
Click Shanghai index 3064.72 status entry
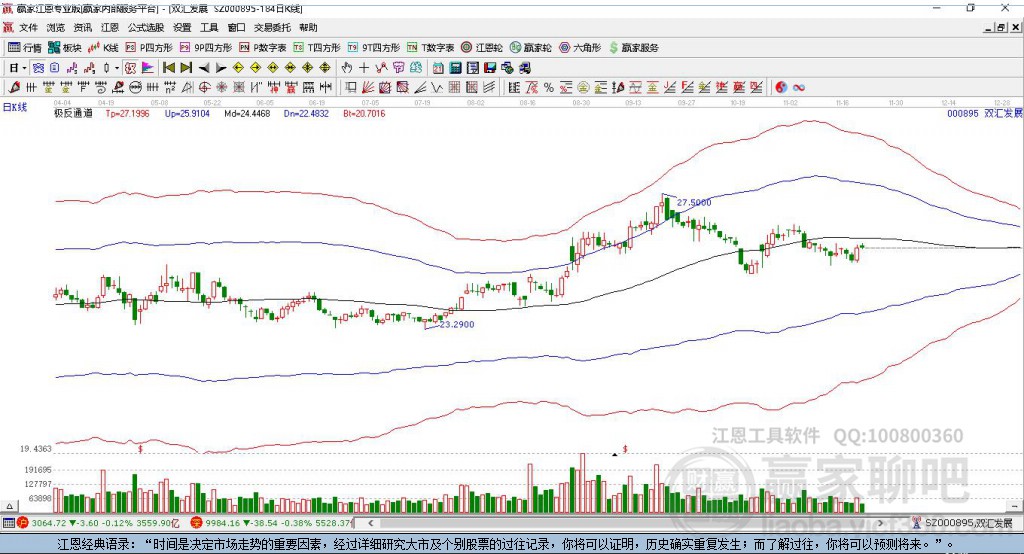coord(99,523)
